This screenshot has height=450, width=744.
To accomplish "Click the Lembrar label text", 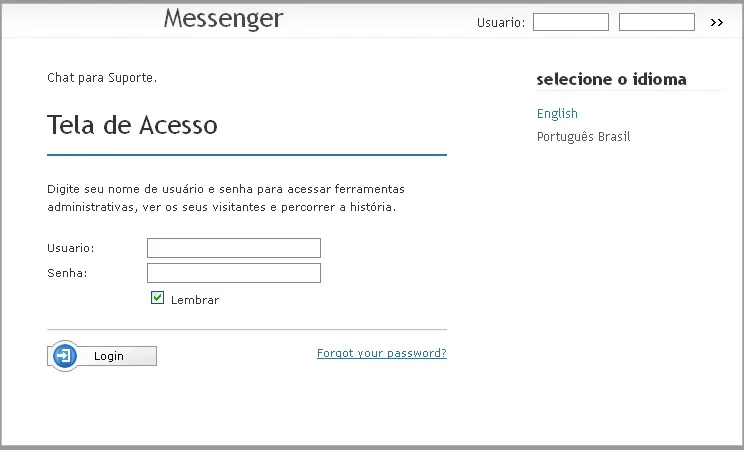I will [195, 300].
